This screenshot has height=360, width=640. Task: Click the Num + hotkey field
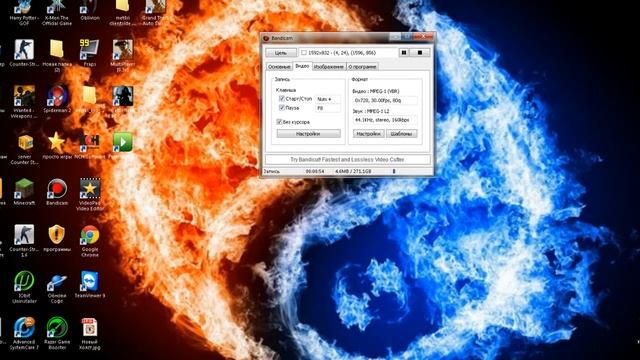pos(328,99)
